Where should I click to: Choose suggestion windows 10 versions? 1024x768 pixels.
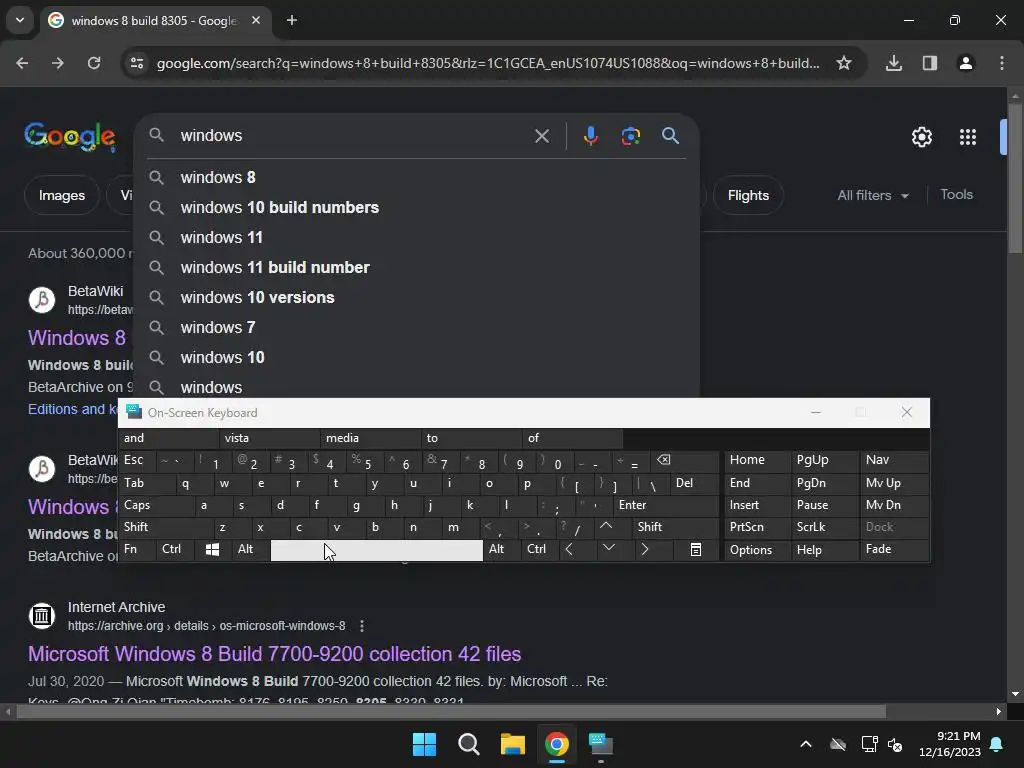417,298
